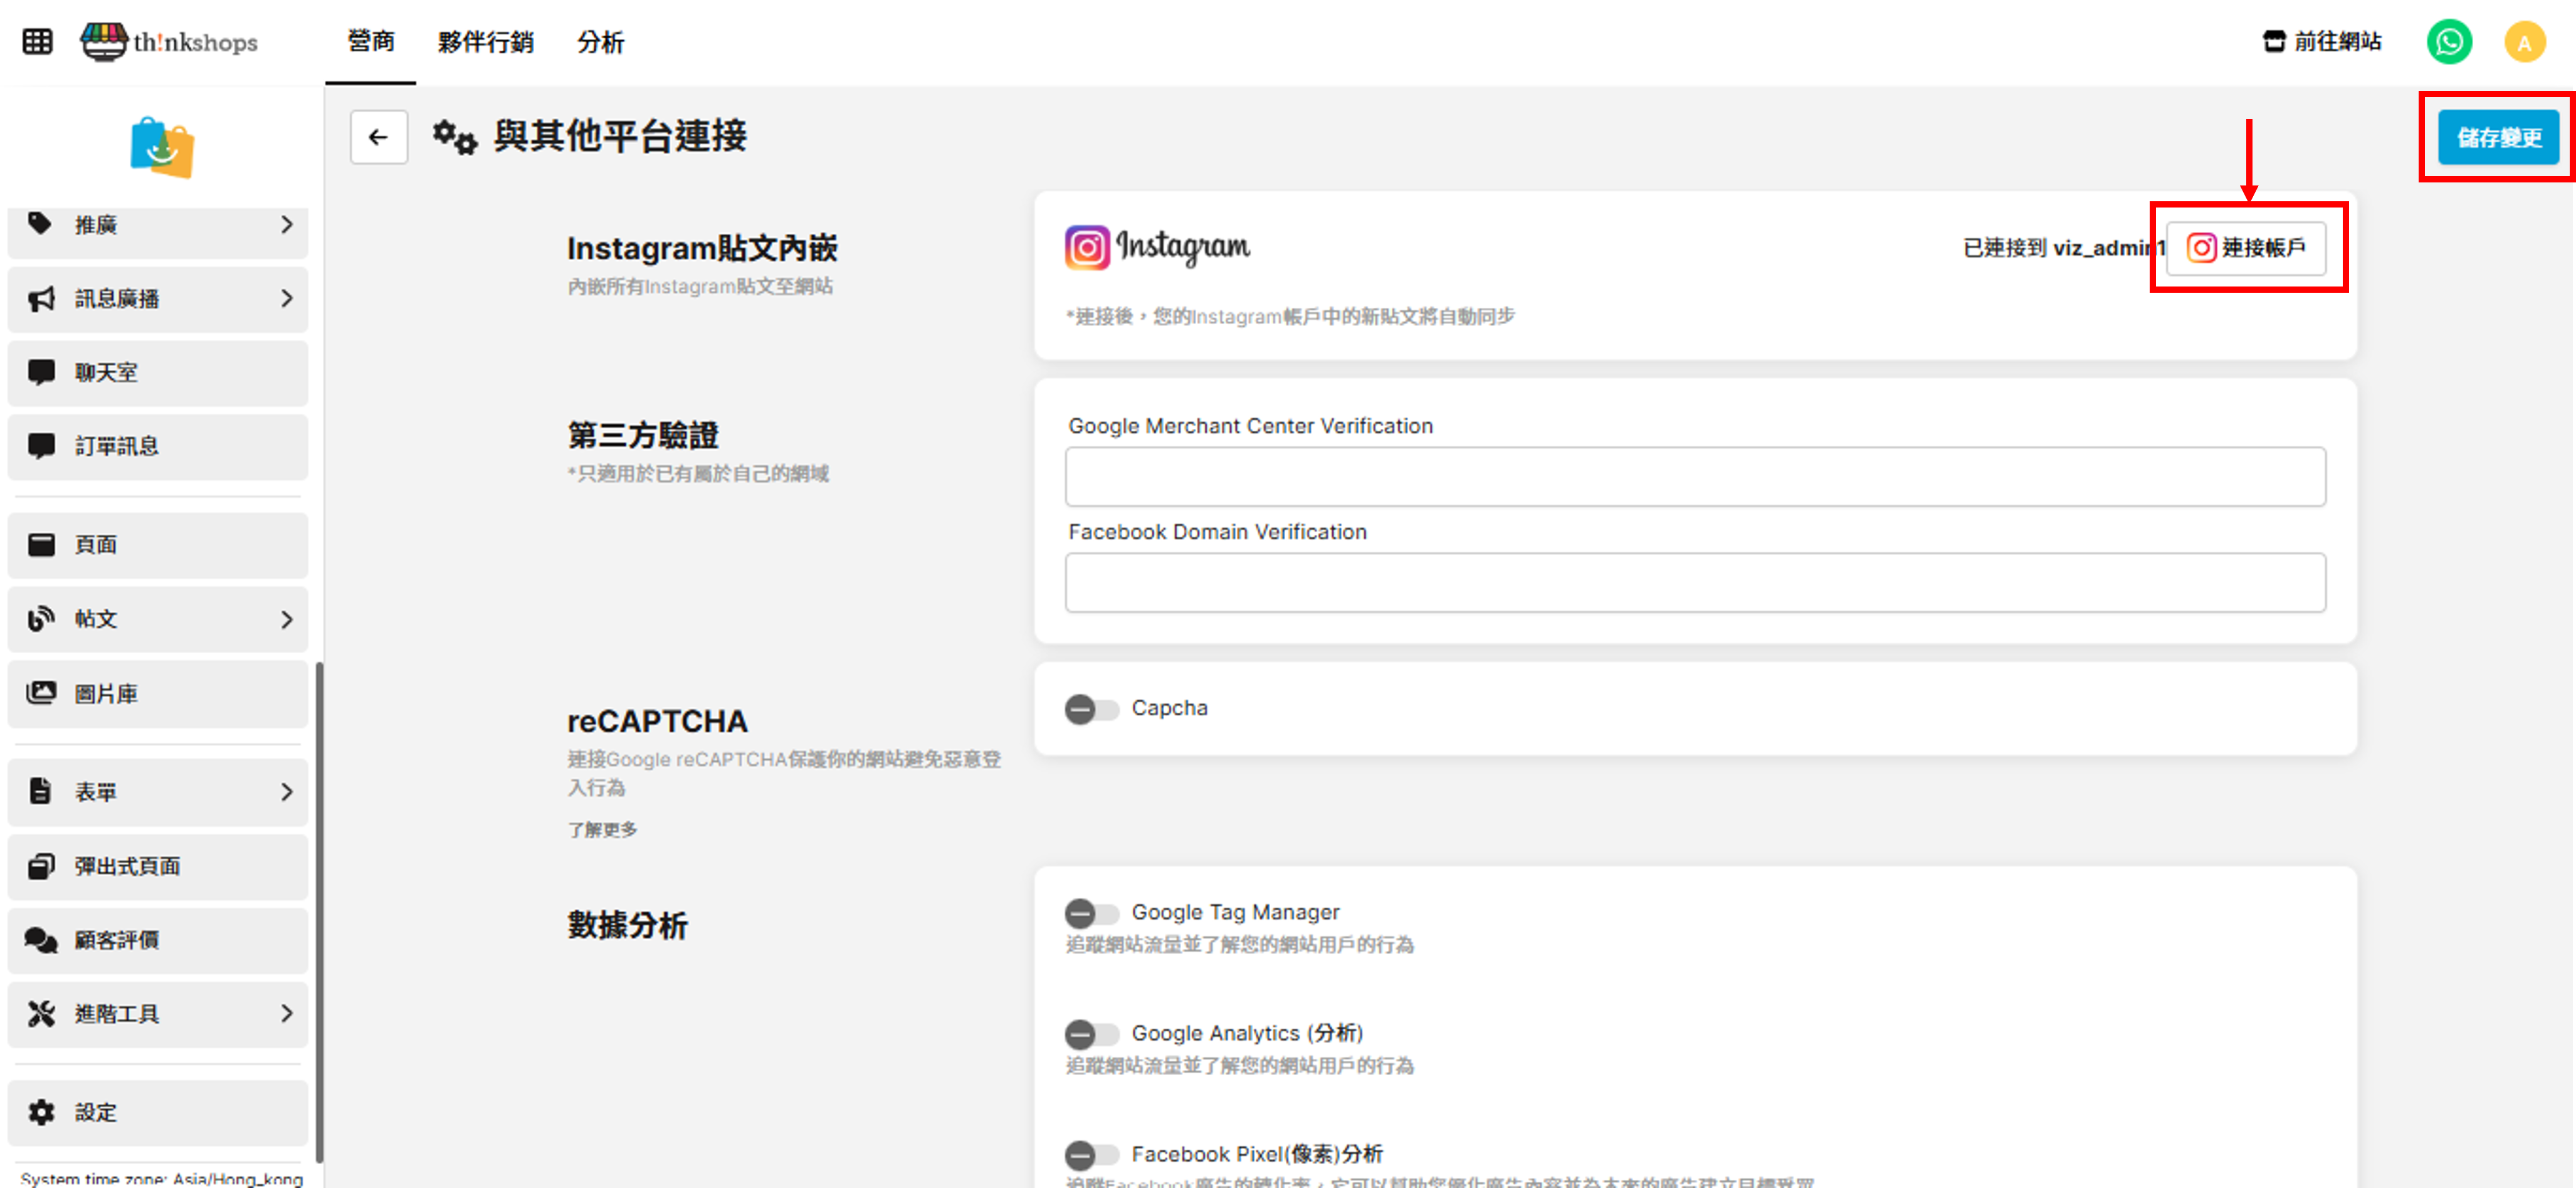This screenshot has width=2576, height=1188.
Task: Click the WhatsApp icon in header
Action: pyautogui.click(x=2449, y=42)
